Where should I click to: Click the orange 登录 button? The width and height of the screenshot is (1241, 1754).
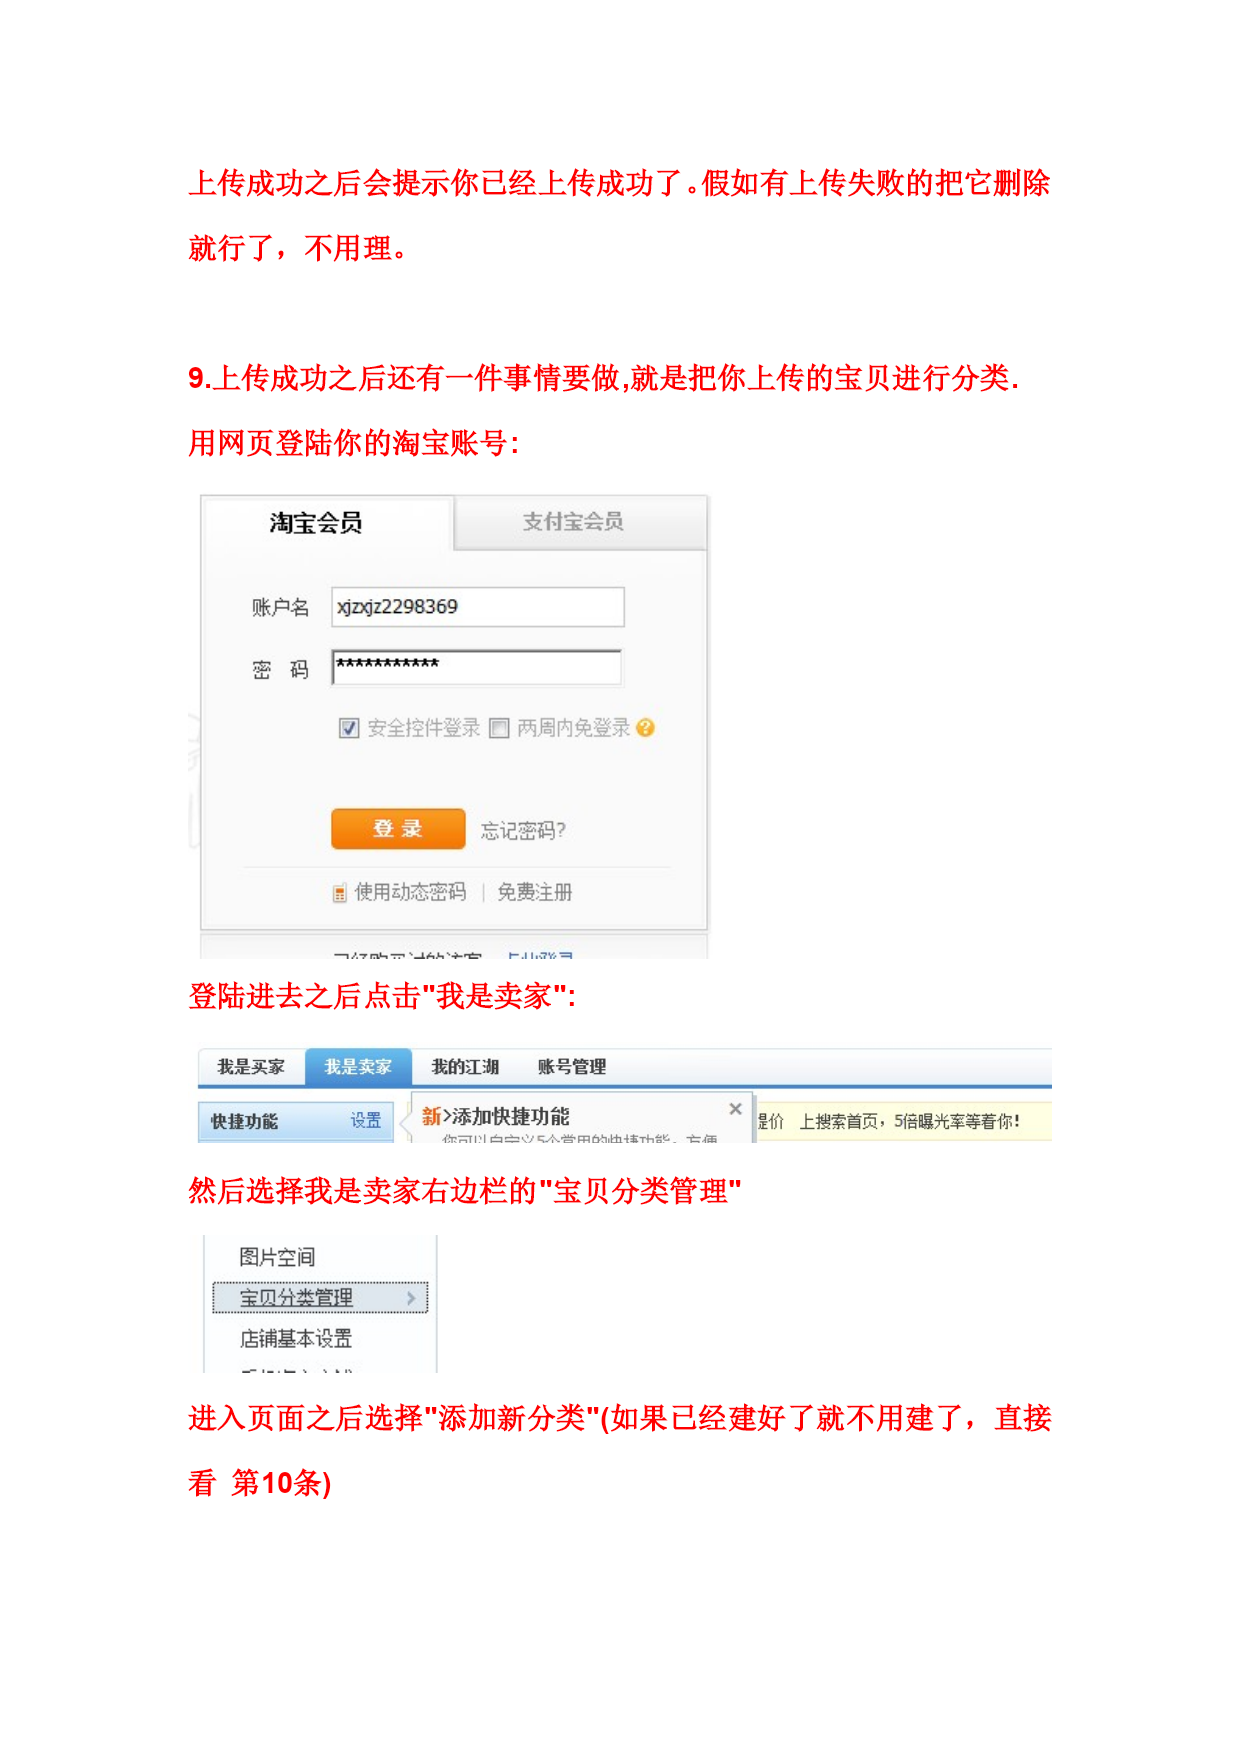point(398,828)
